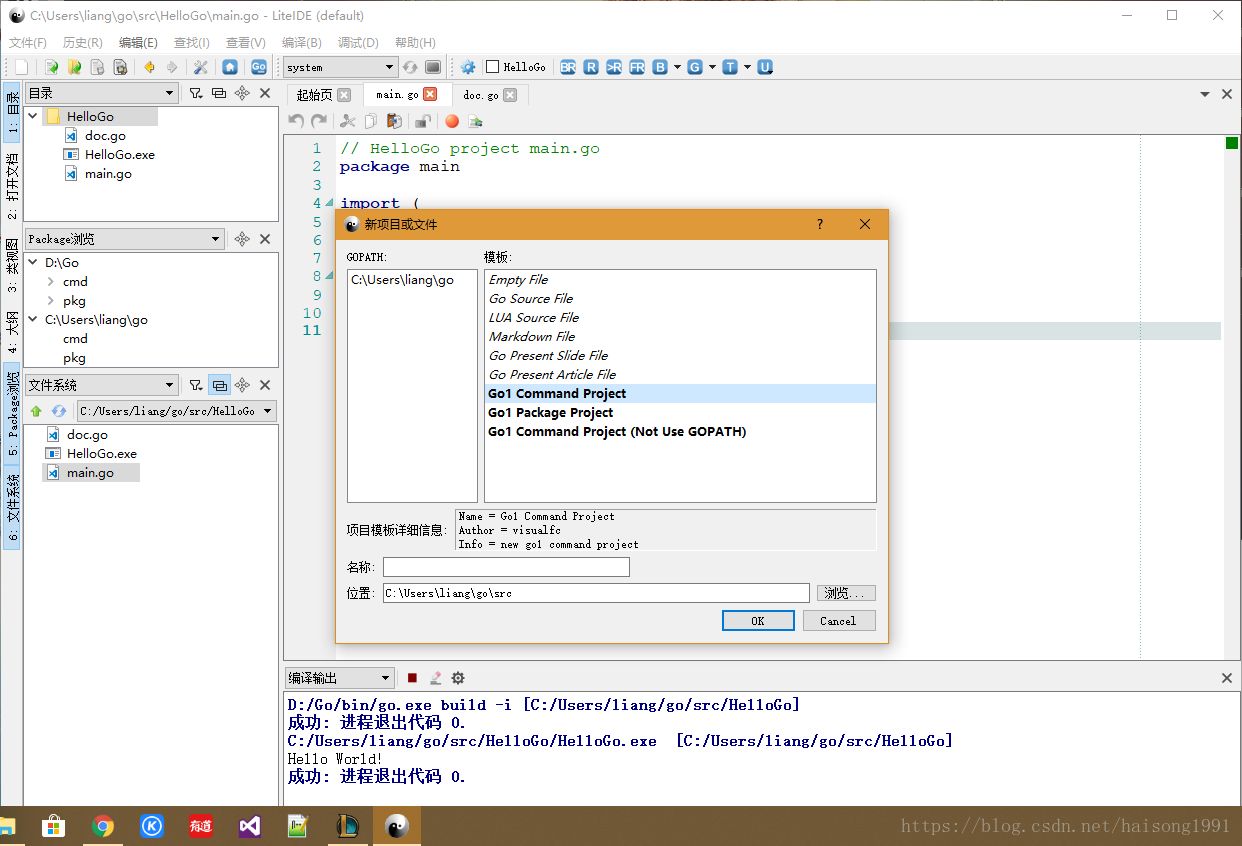1242x846 pixels.
Task: Select the 2: 打开文档 side tab
Action: [x=11, y=186]
